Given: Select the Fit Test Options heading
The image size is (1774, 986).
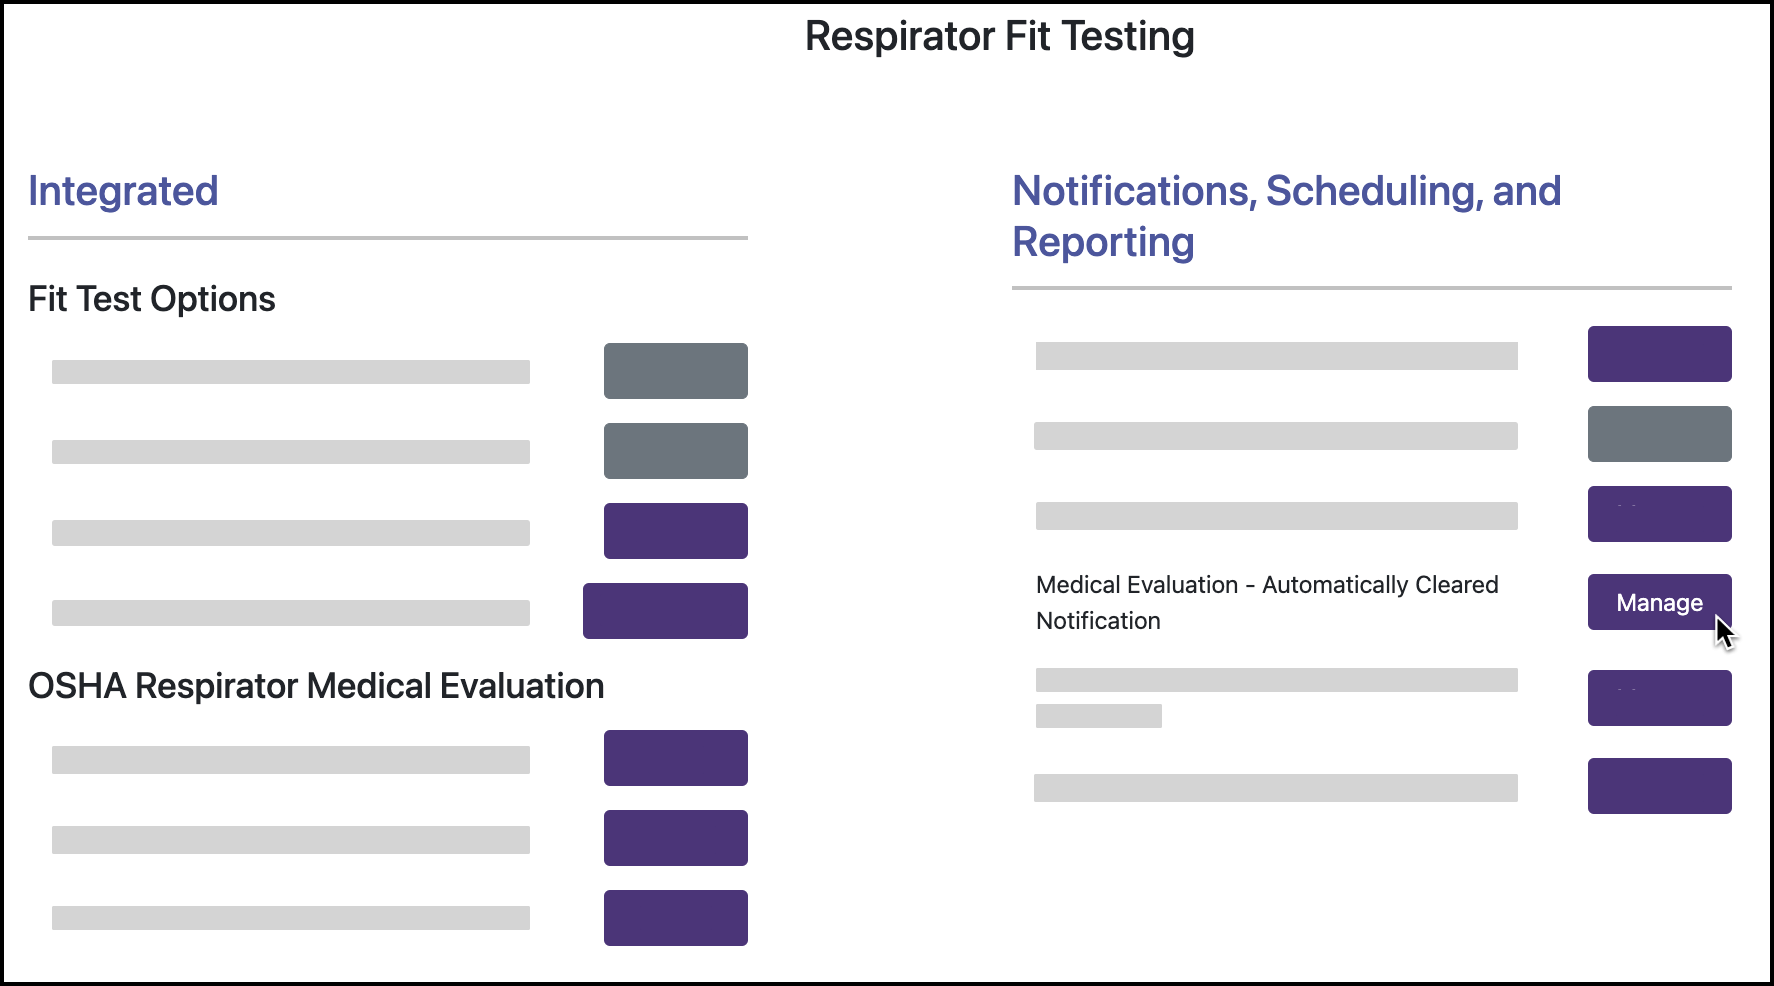Looking at the screenshot, I should 152,298.
